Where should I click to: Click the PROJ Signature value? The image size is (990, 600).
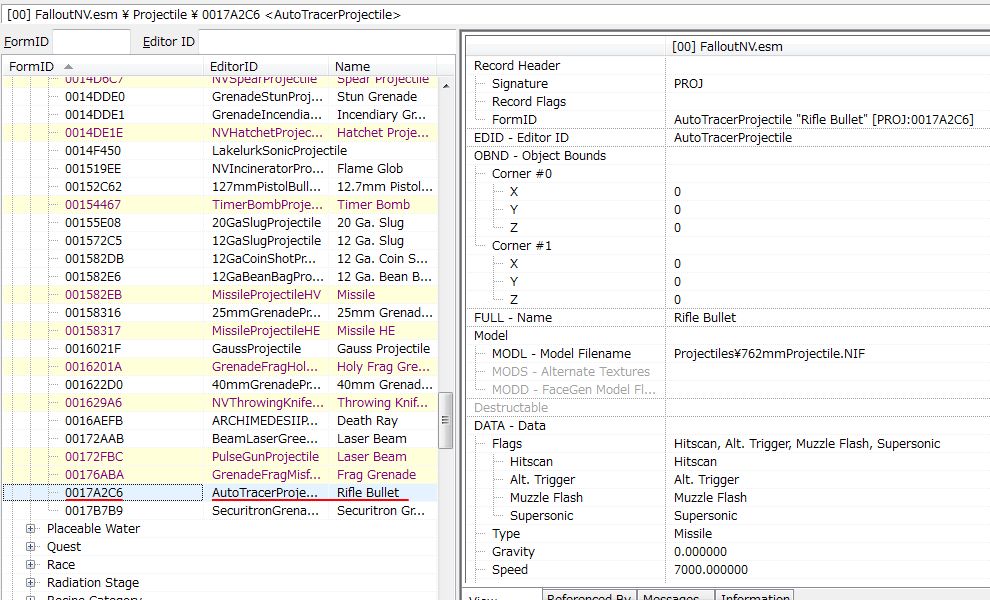coord(688,83)
